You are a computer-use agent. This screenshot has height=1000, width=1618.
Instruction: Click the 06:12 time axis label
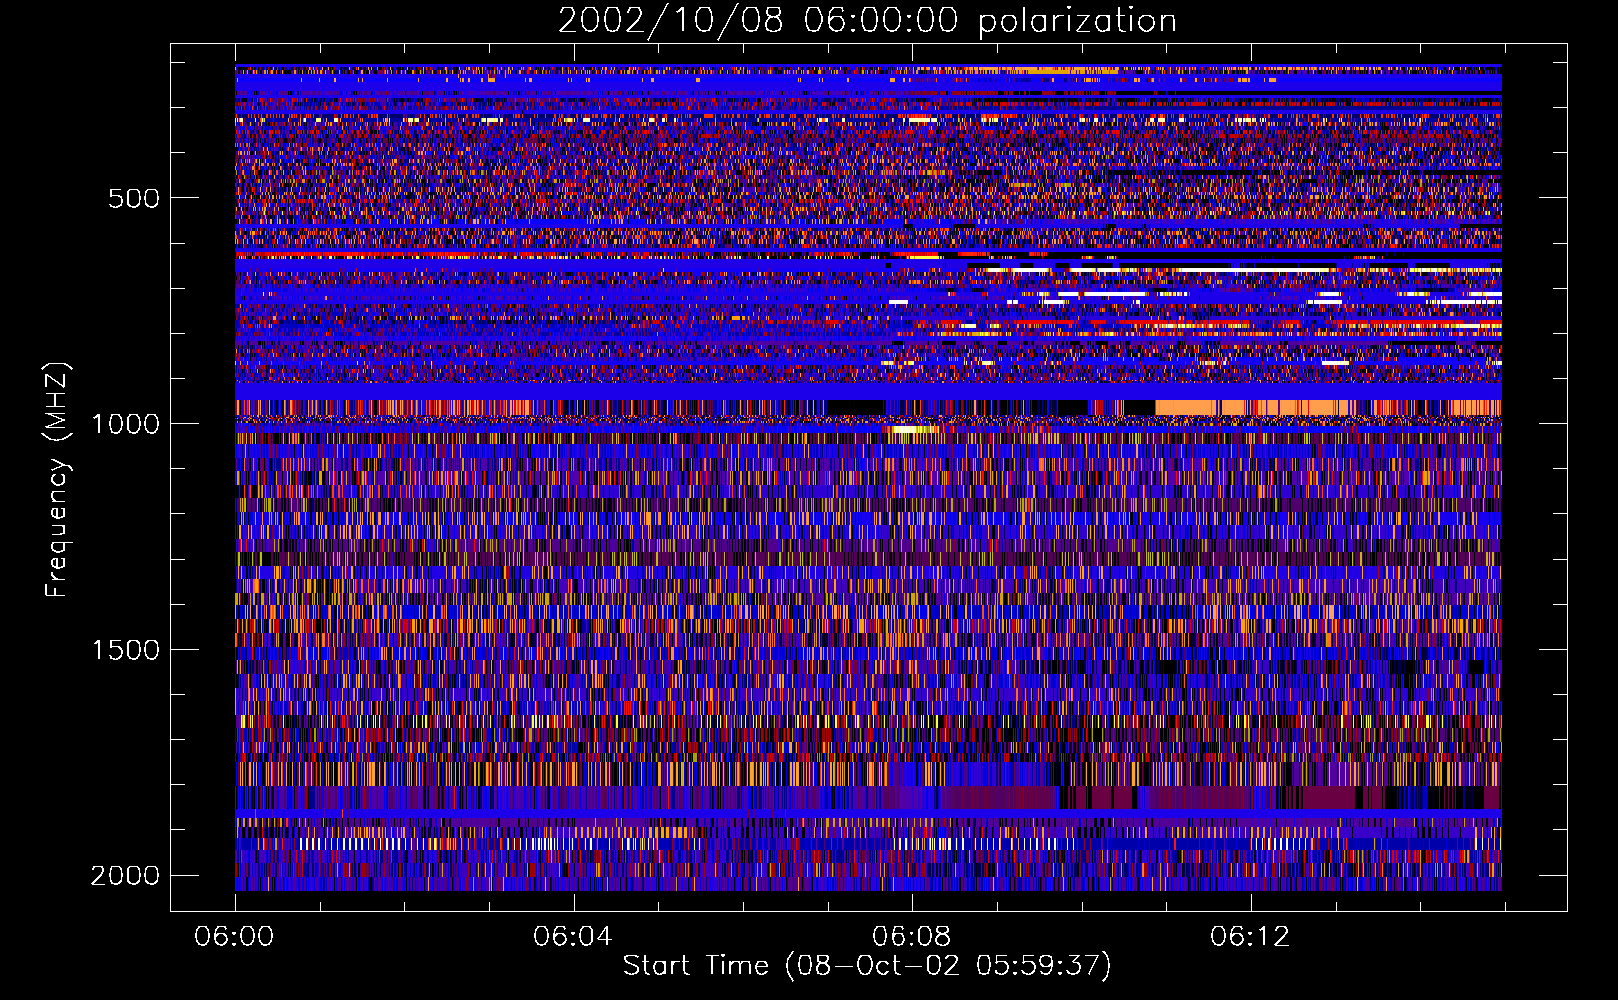(1249, 937)
